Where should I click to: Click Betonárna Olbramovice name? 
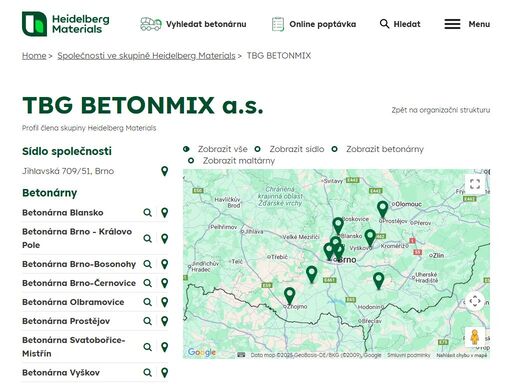coord(73,302)
